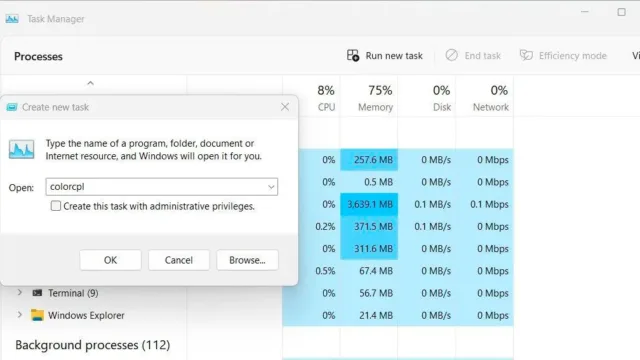Click the Run new task icon

[353, 56]
